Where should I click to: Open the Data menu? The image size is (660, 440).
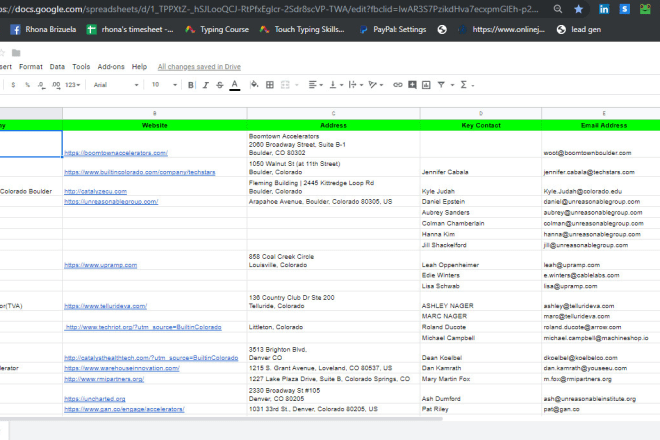(57, 67)
